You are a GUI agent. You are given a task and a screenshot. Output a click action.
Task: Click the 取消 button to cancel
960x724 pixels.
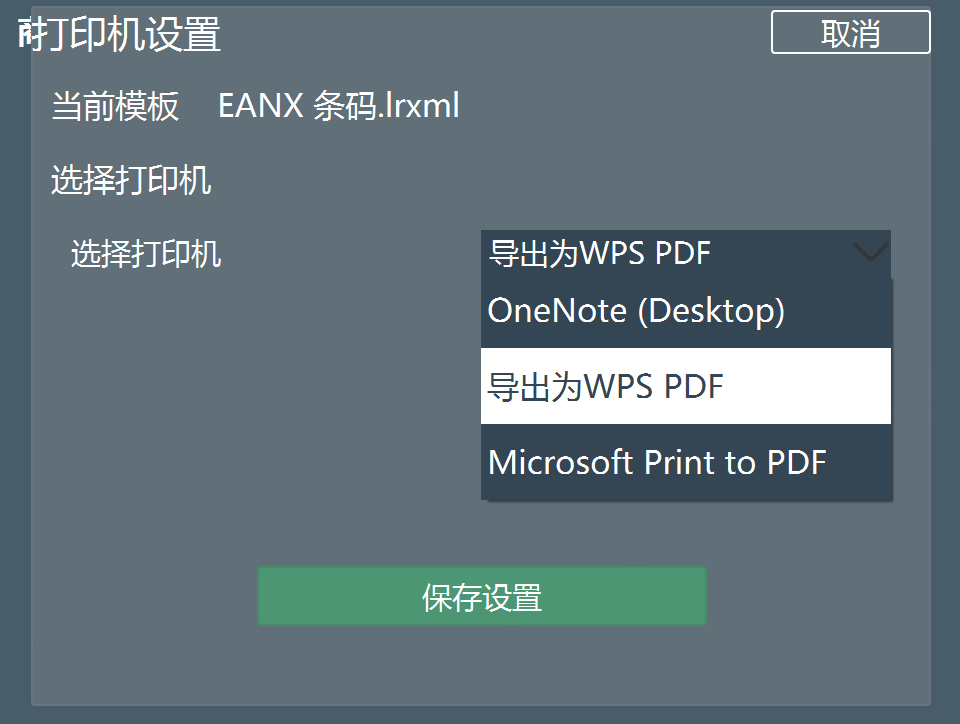tap(850, 32)
